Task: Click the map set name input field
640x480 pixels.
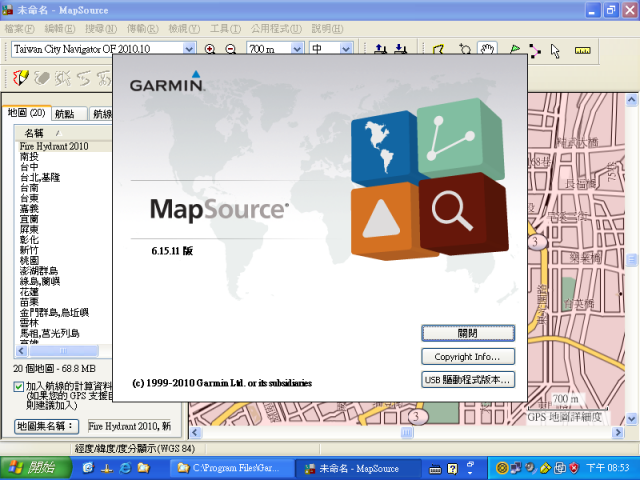Action: tap(130, 427)
